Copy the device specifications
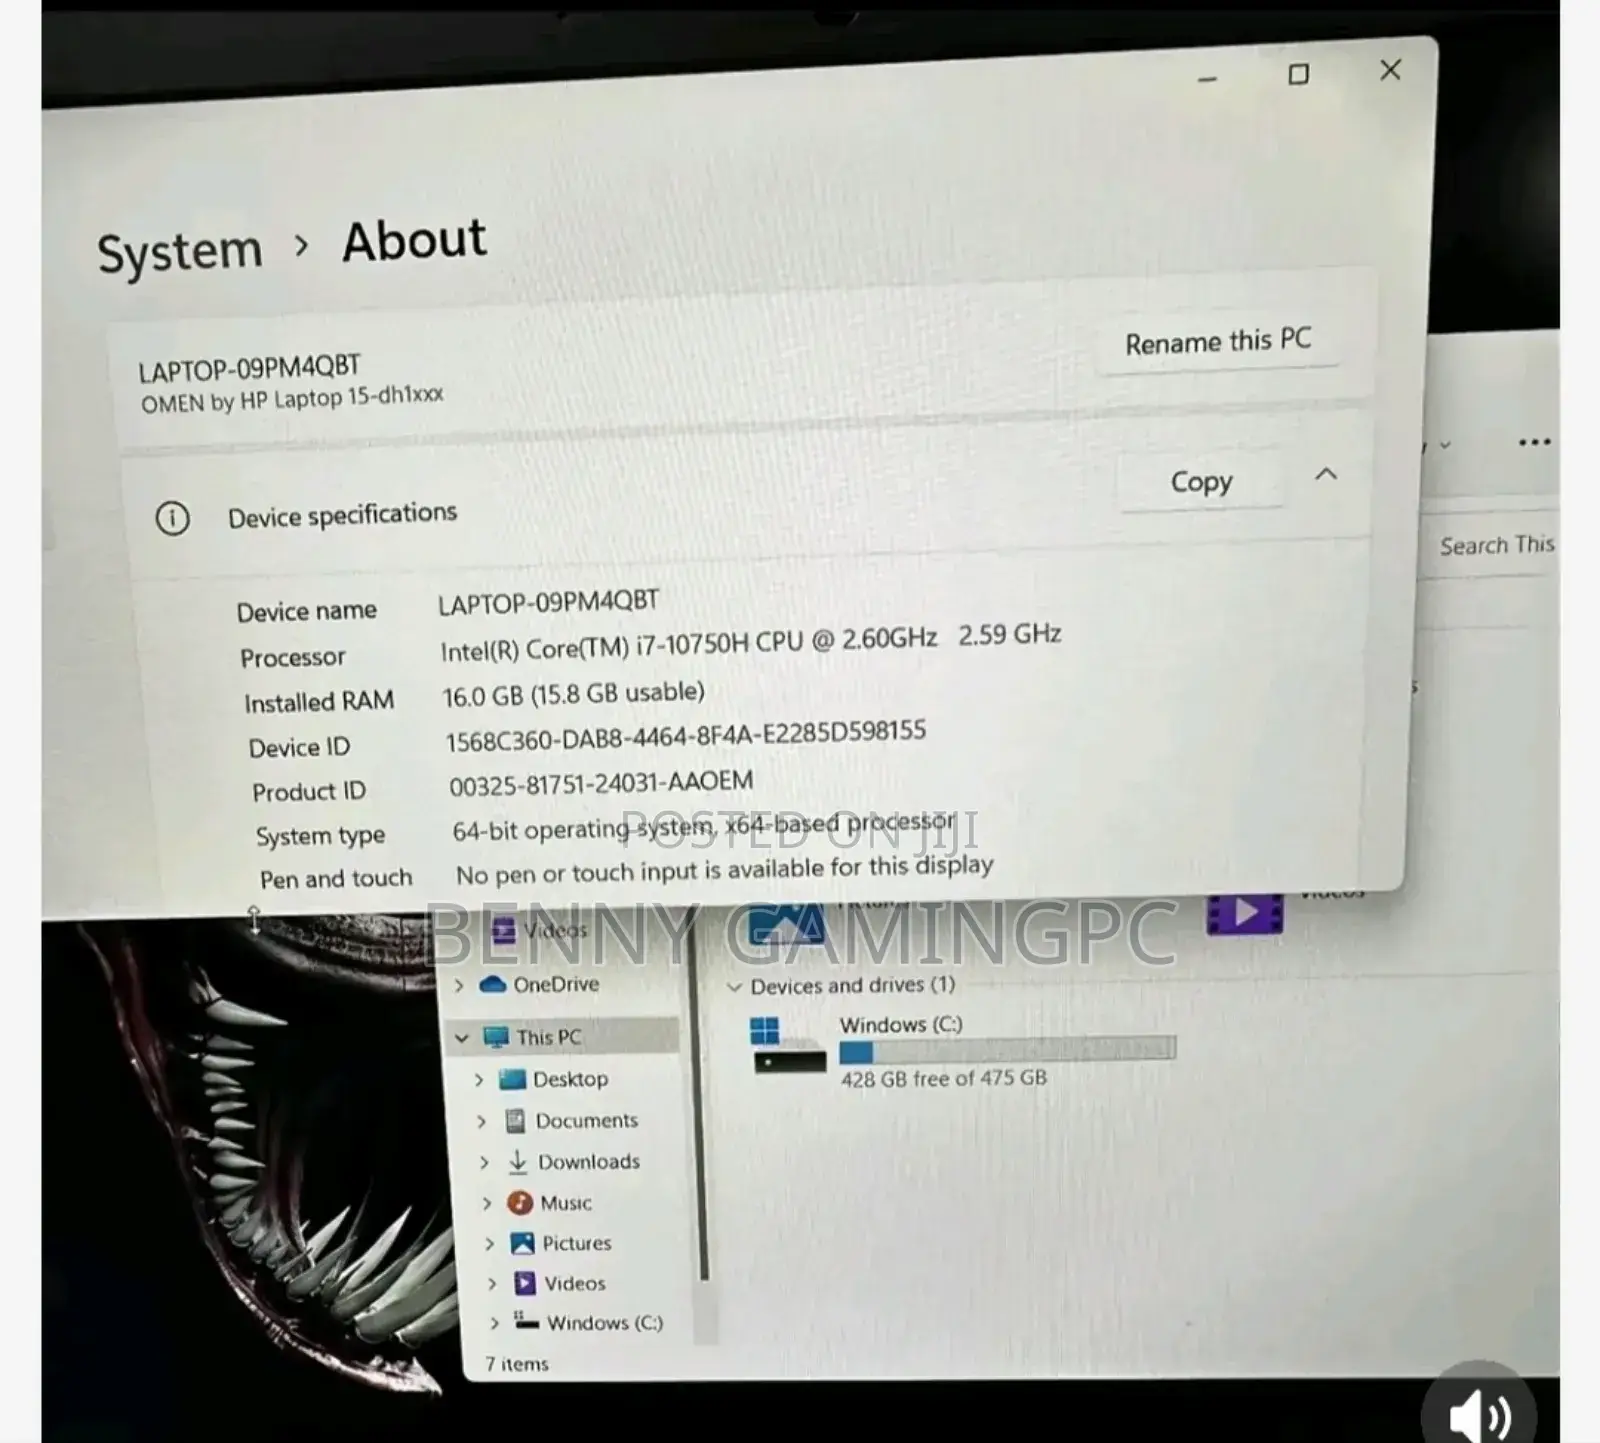Screen dimensions: 1600x1443 pyautogui.click(x=1202, y=482)
